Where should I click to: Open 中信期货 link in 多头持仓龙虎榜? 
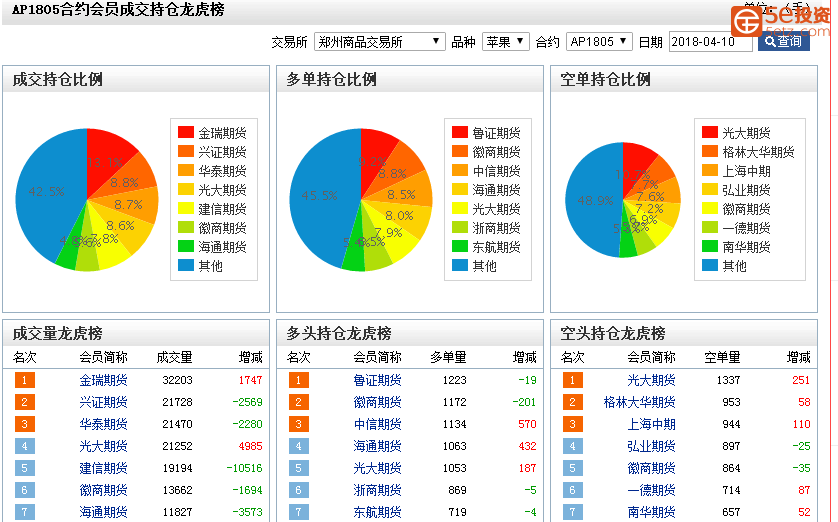[377, 424]
